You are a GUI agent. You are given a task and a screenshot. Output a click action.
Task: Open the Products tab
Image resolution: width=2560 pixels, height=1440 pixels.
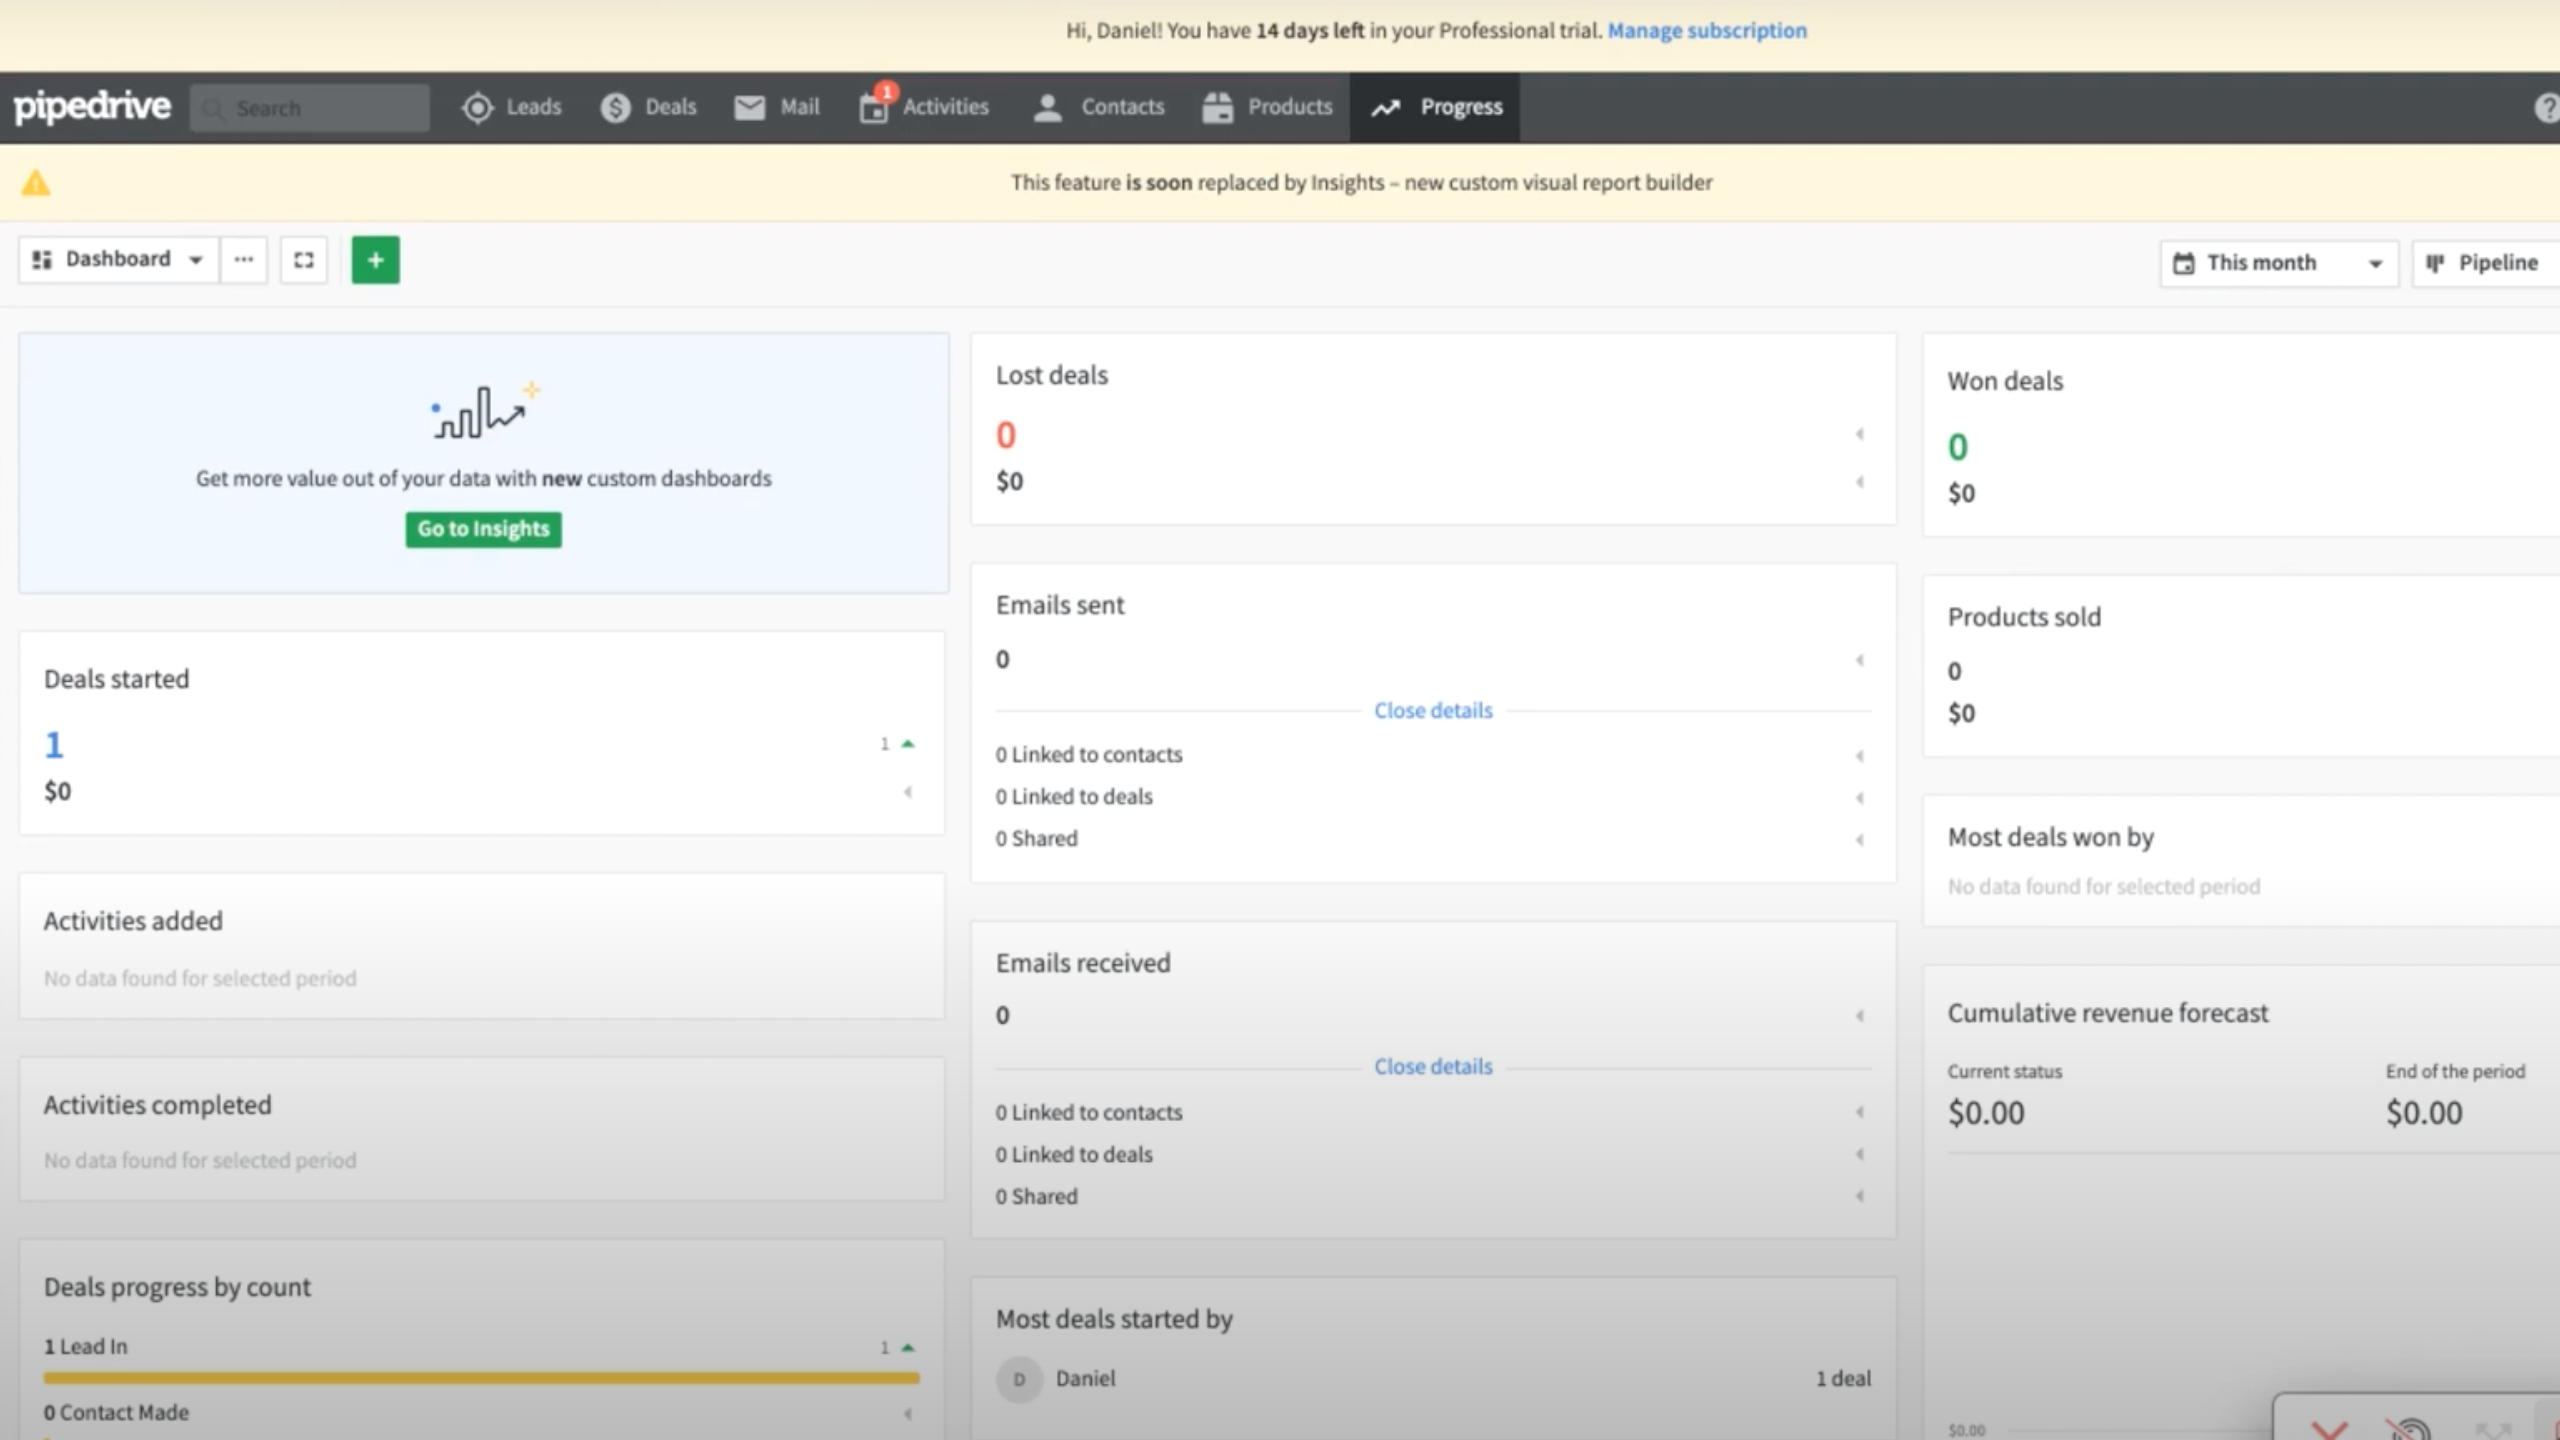click(1268, 107)
